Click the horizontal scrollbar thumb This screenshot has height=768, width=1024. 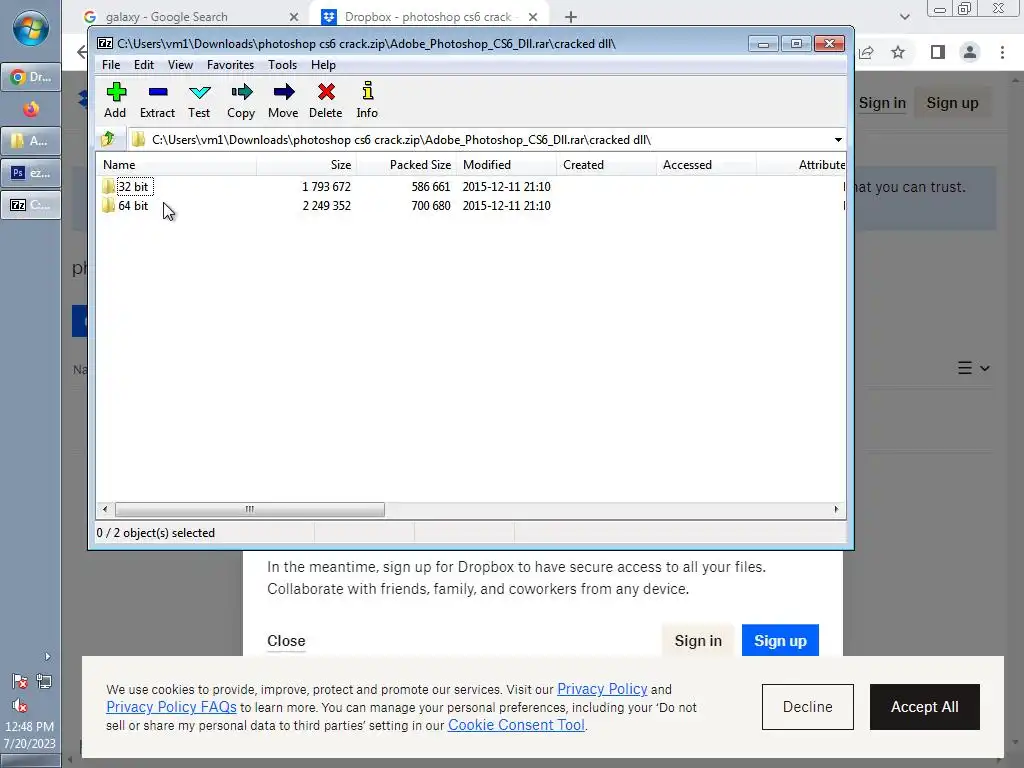[249, 509]
